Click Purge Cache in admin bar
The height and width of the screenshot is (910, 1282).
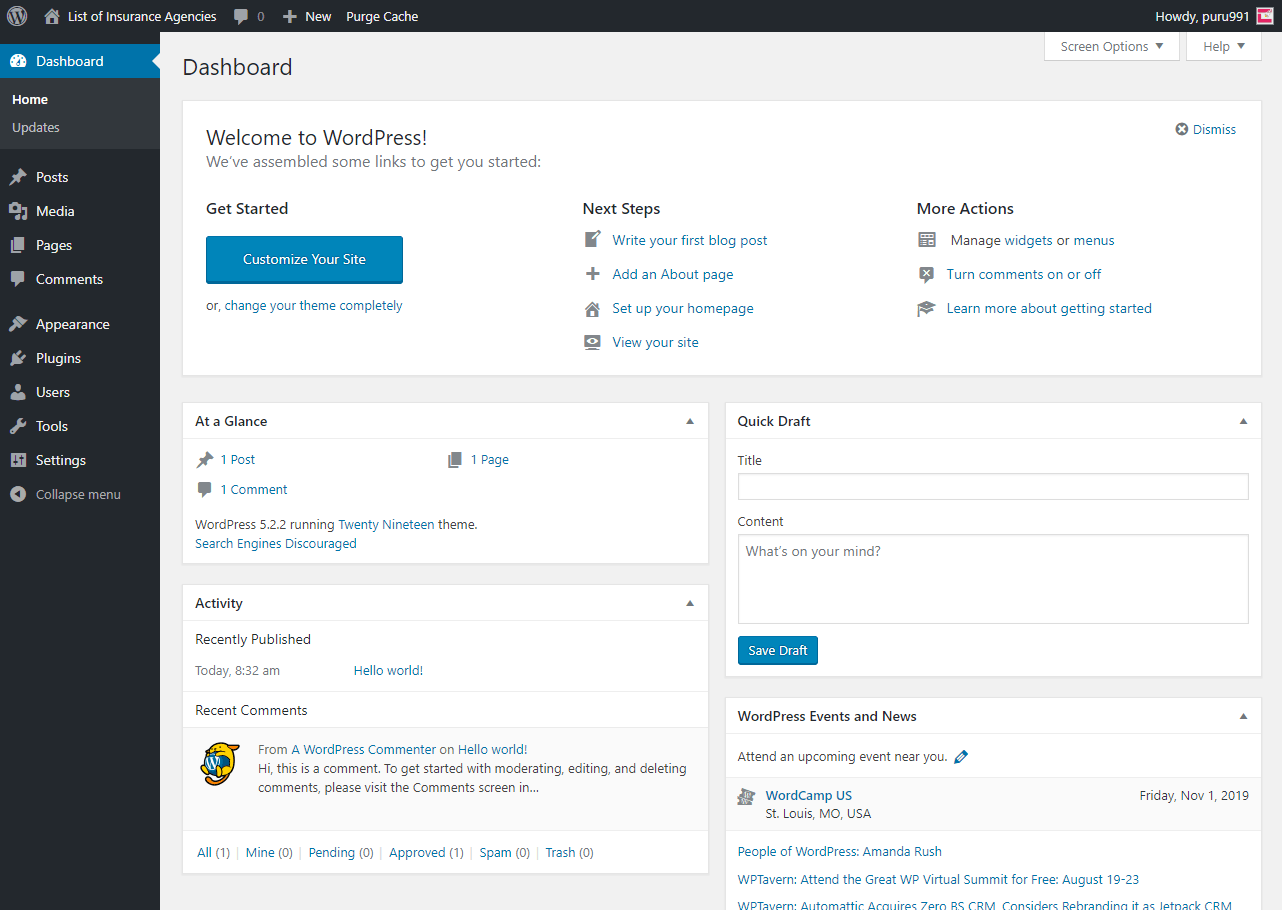[382, 16]
